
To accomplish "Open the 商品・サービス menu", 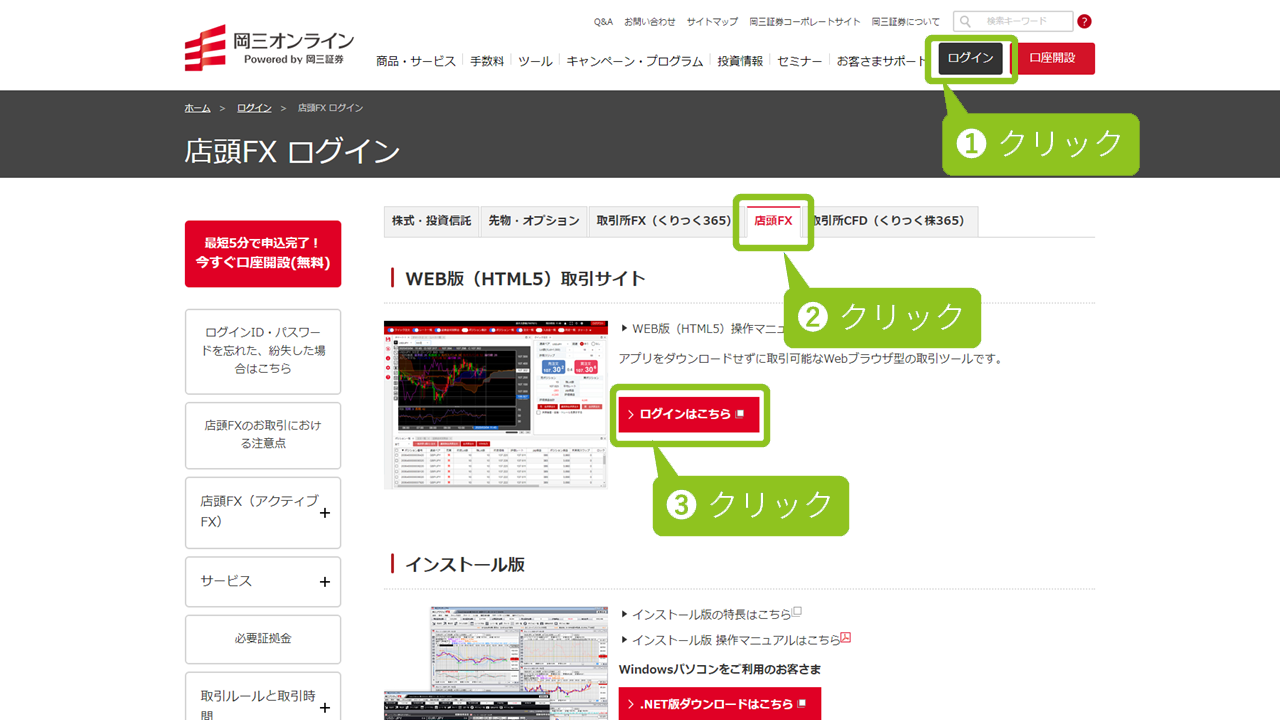I will (x=416, y=61).
